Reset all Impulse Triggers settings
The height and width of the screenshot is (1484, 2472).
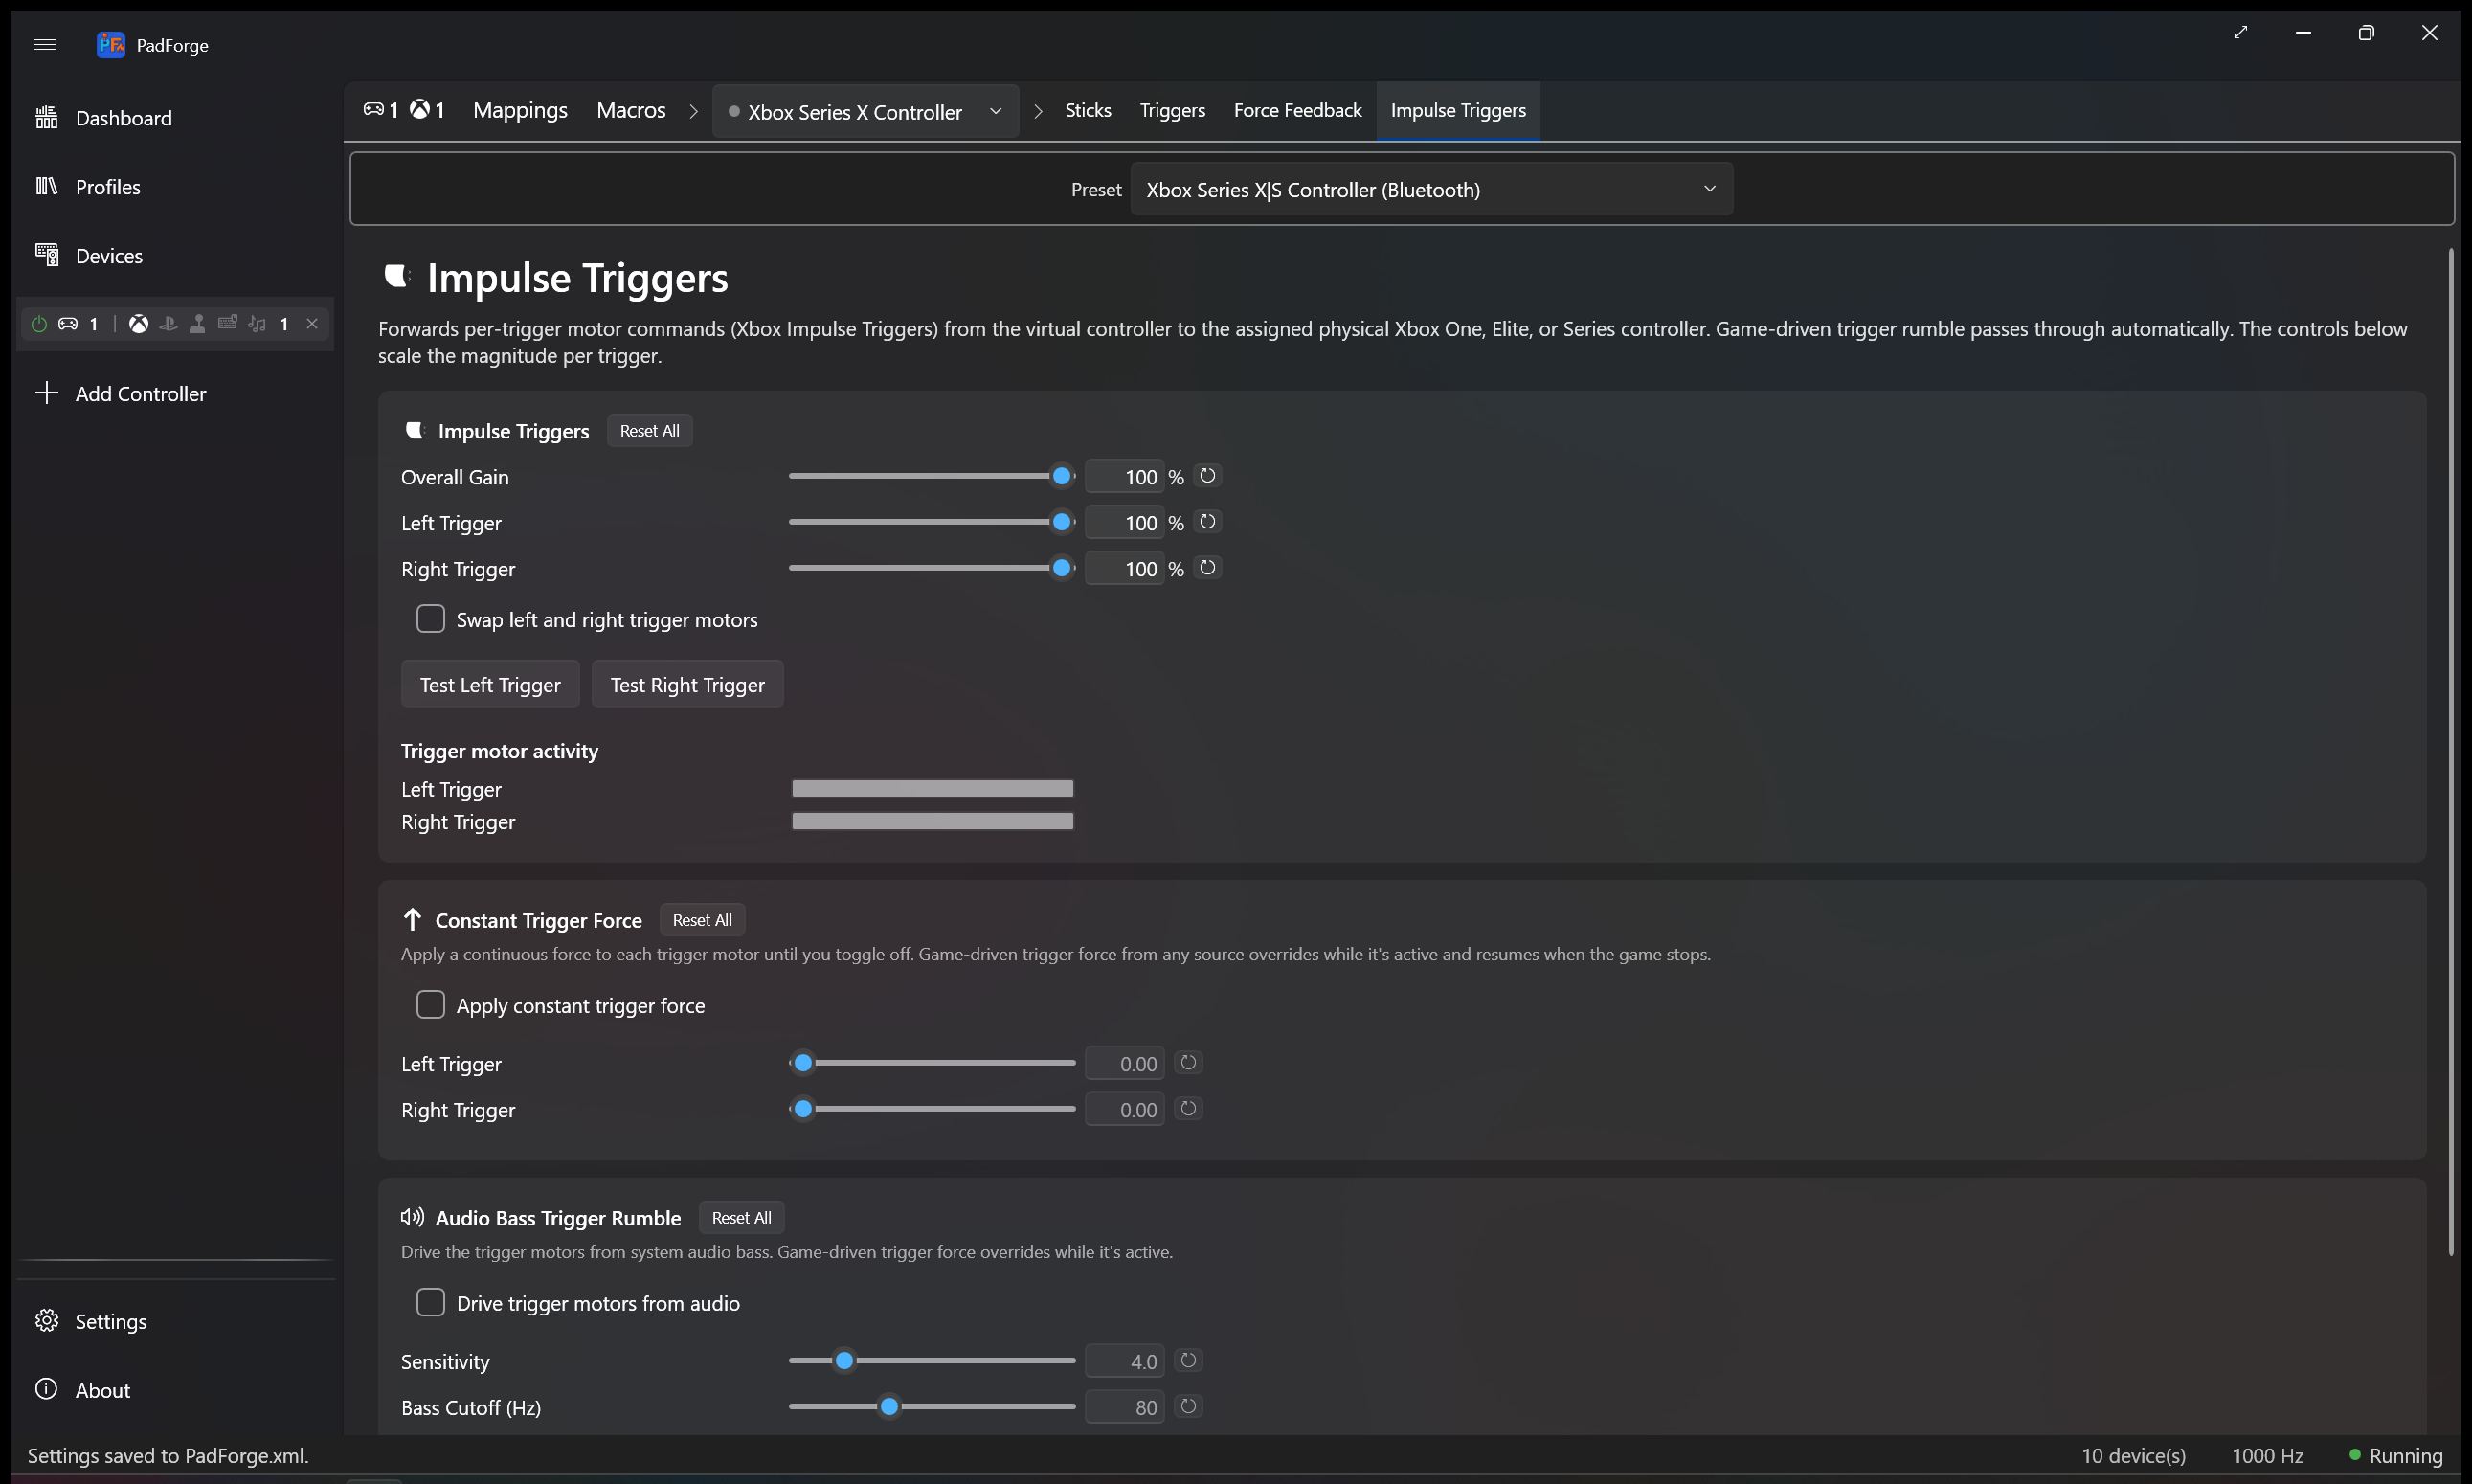click(649, 431)
